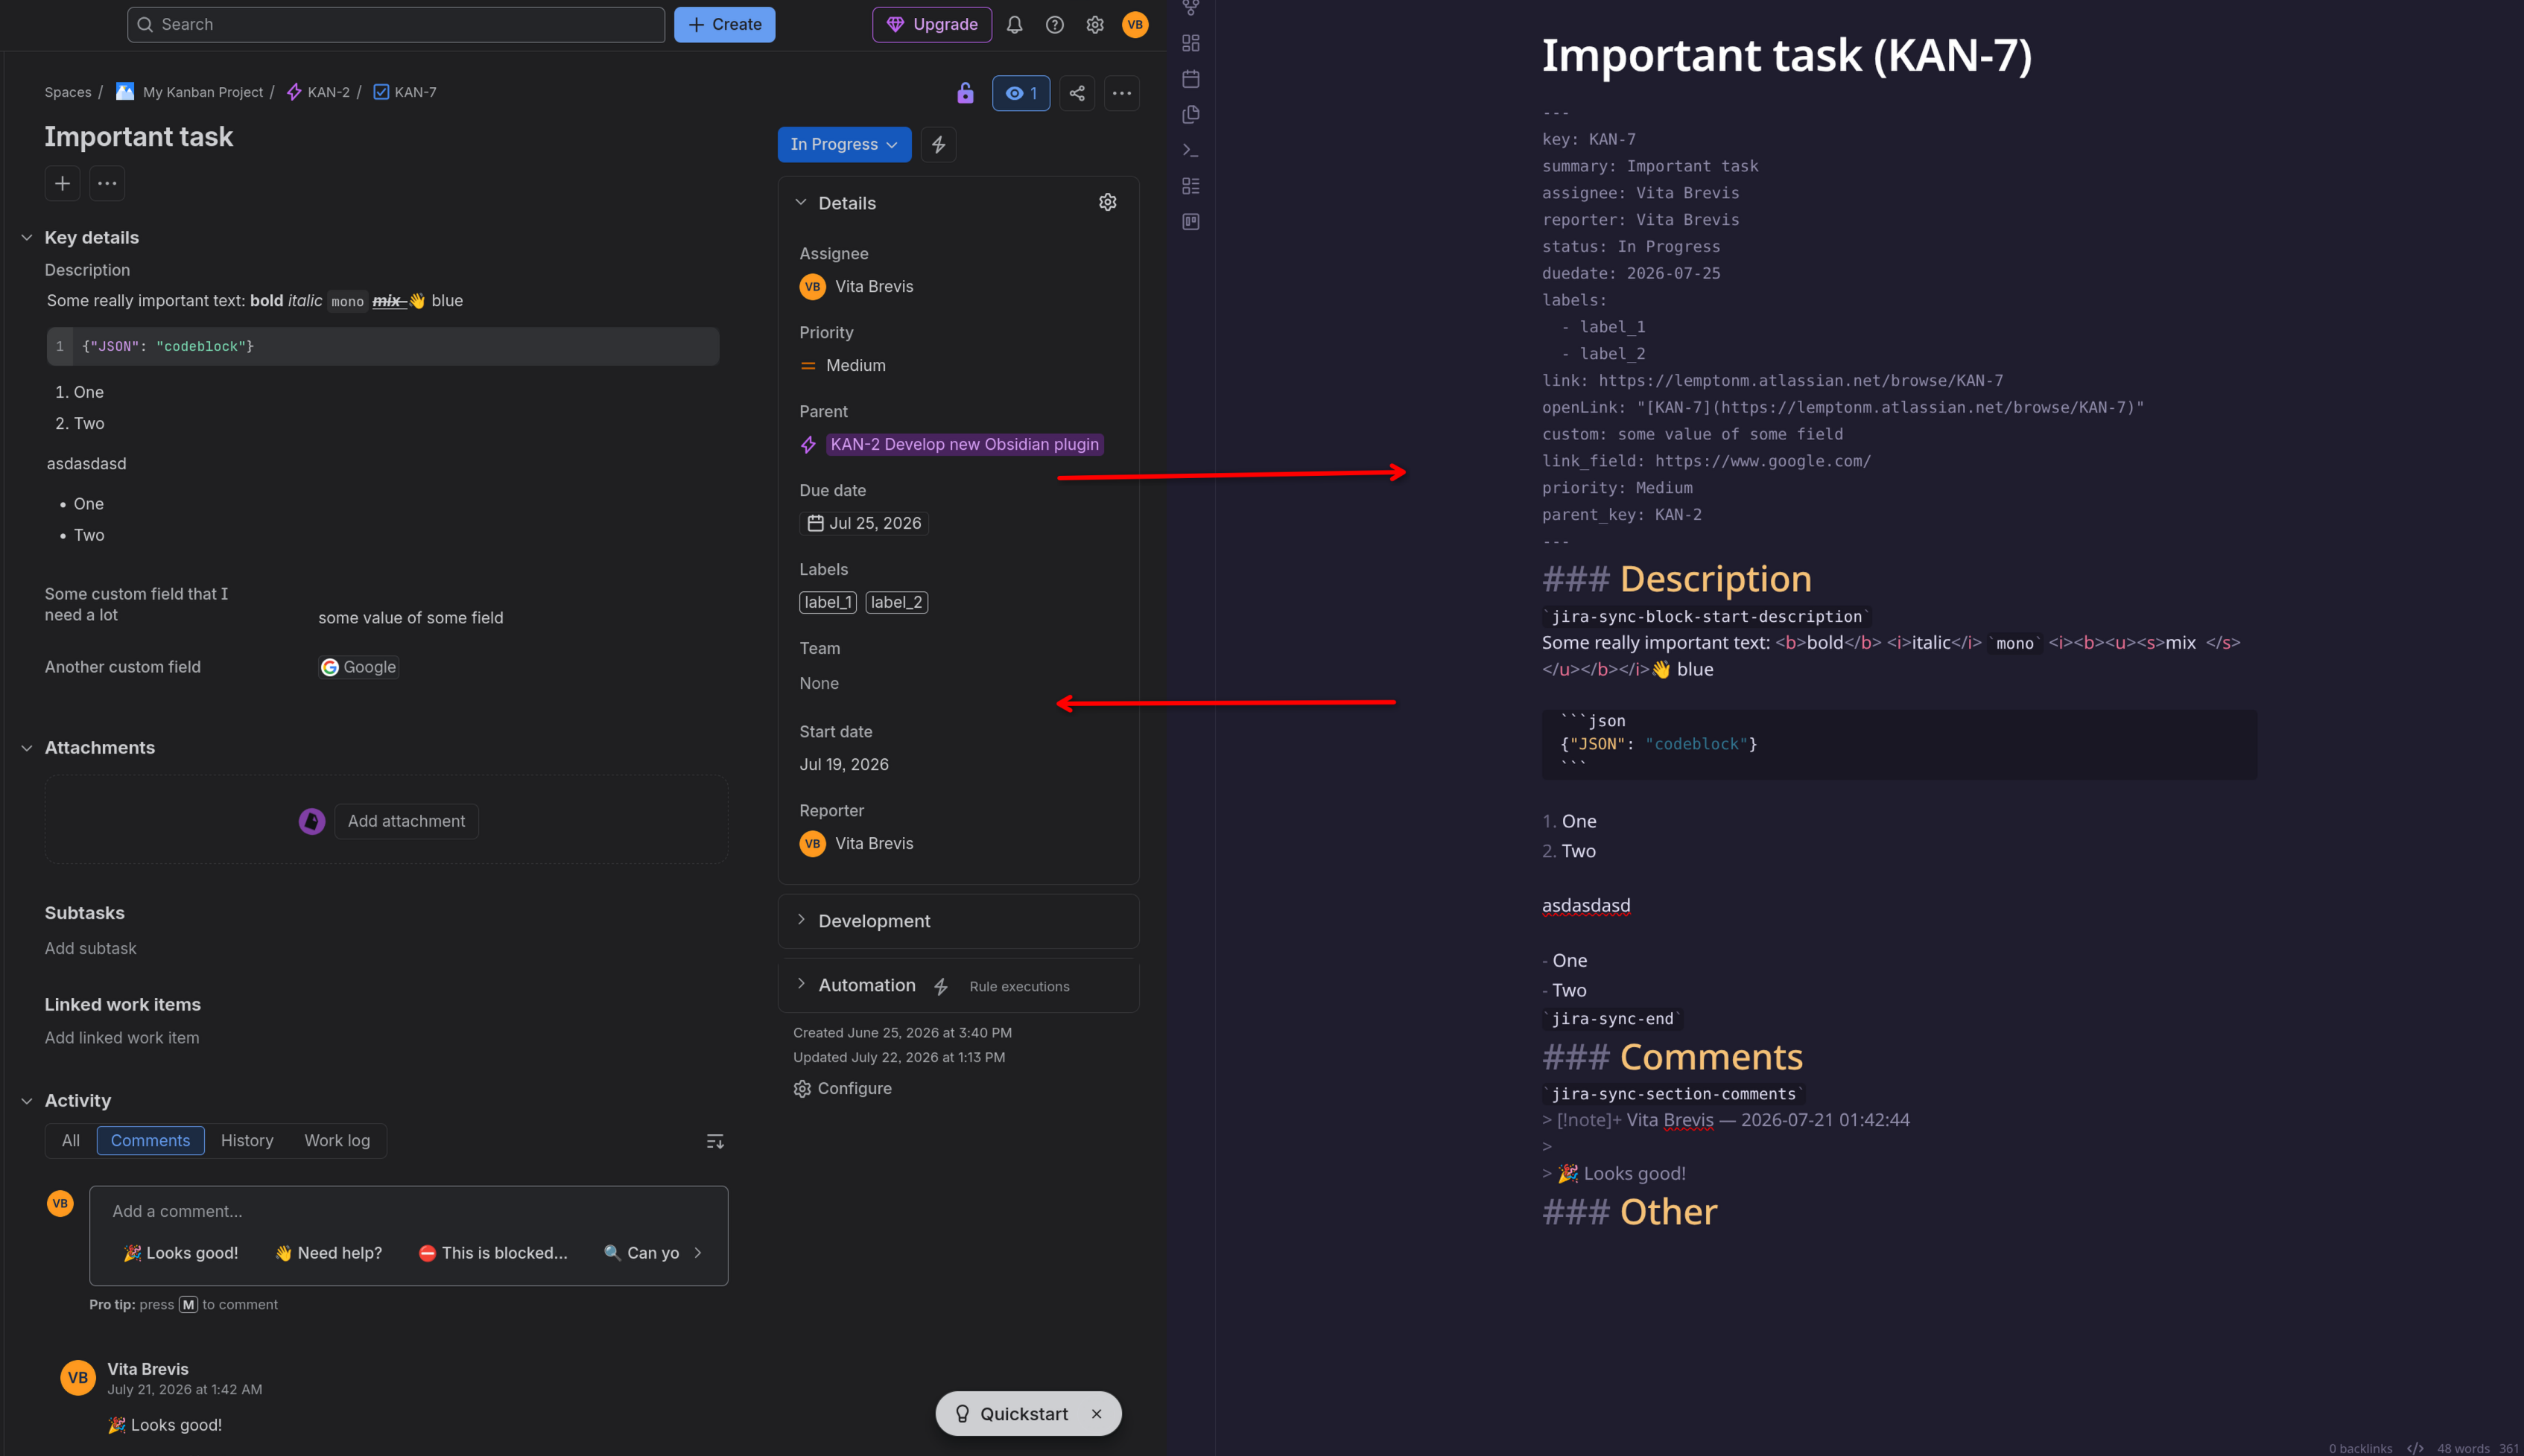Open Jira settings gear in top bar
The height and width of the screenshot is (1456, 2524).
1095,25
